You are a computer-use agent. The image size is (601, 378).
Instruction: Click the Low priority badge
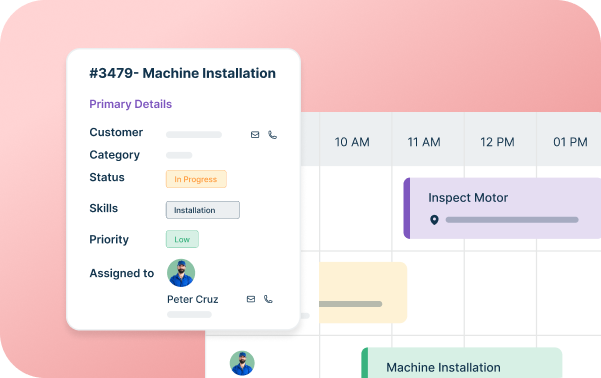182,239
